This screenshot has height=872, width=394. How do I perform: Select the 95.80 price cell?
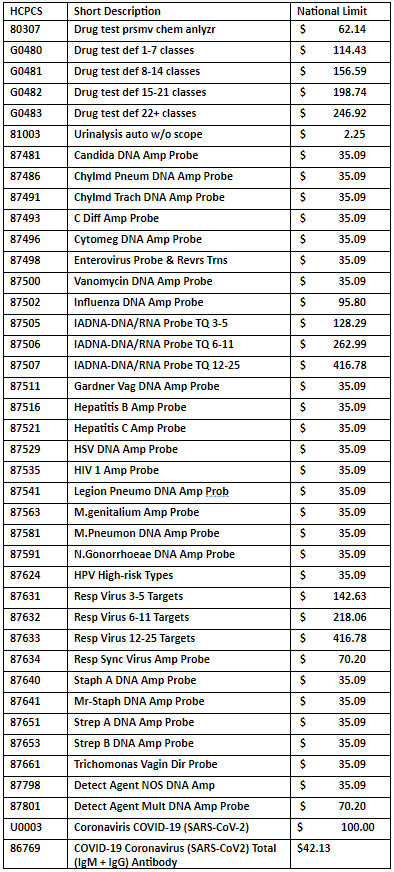(340, 303)
